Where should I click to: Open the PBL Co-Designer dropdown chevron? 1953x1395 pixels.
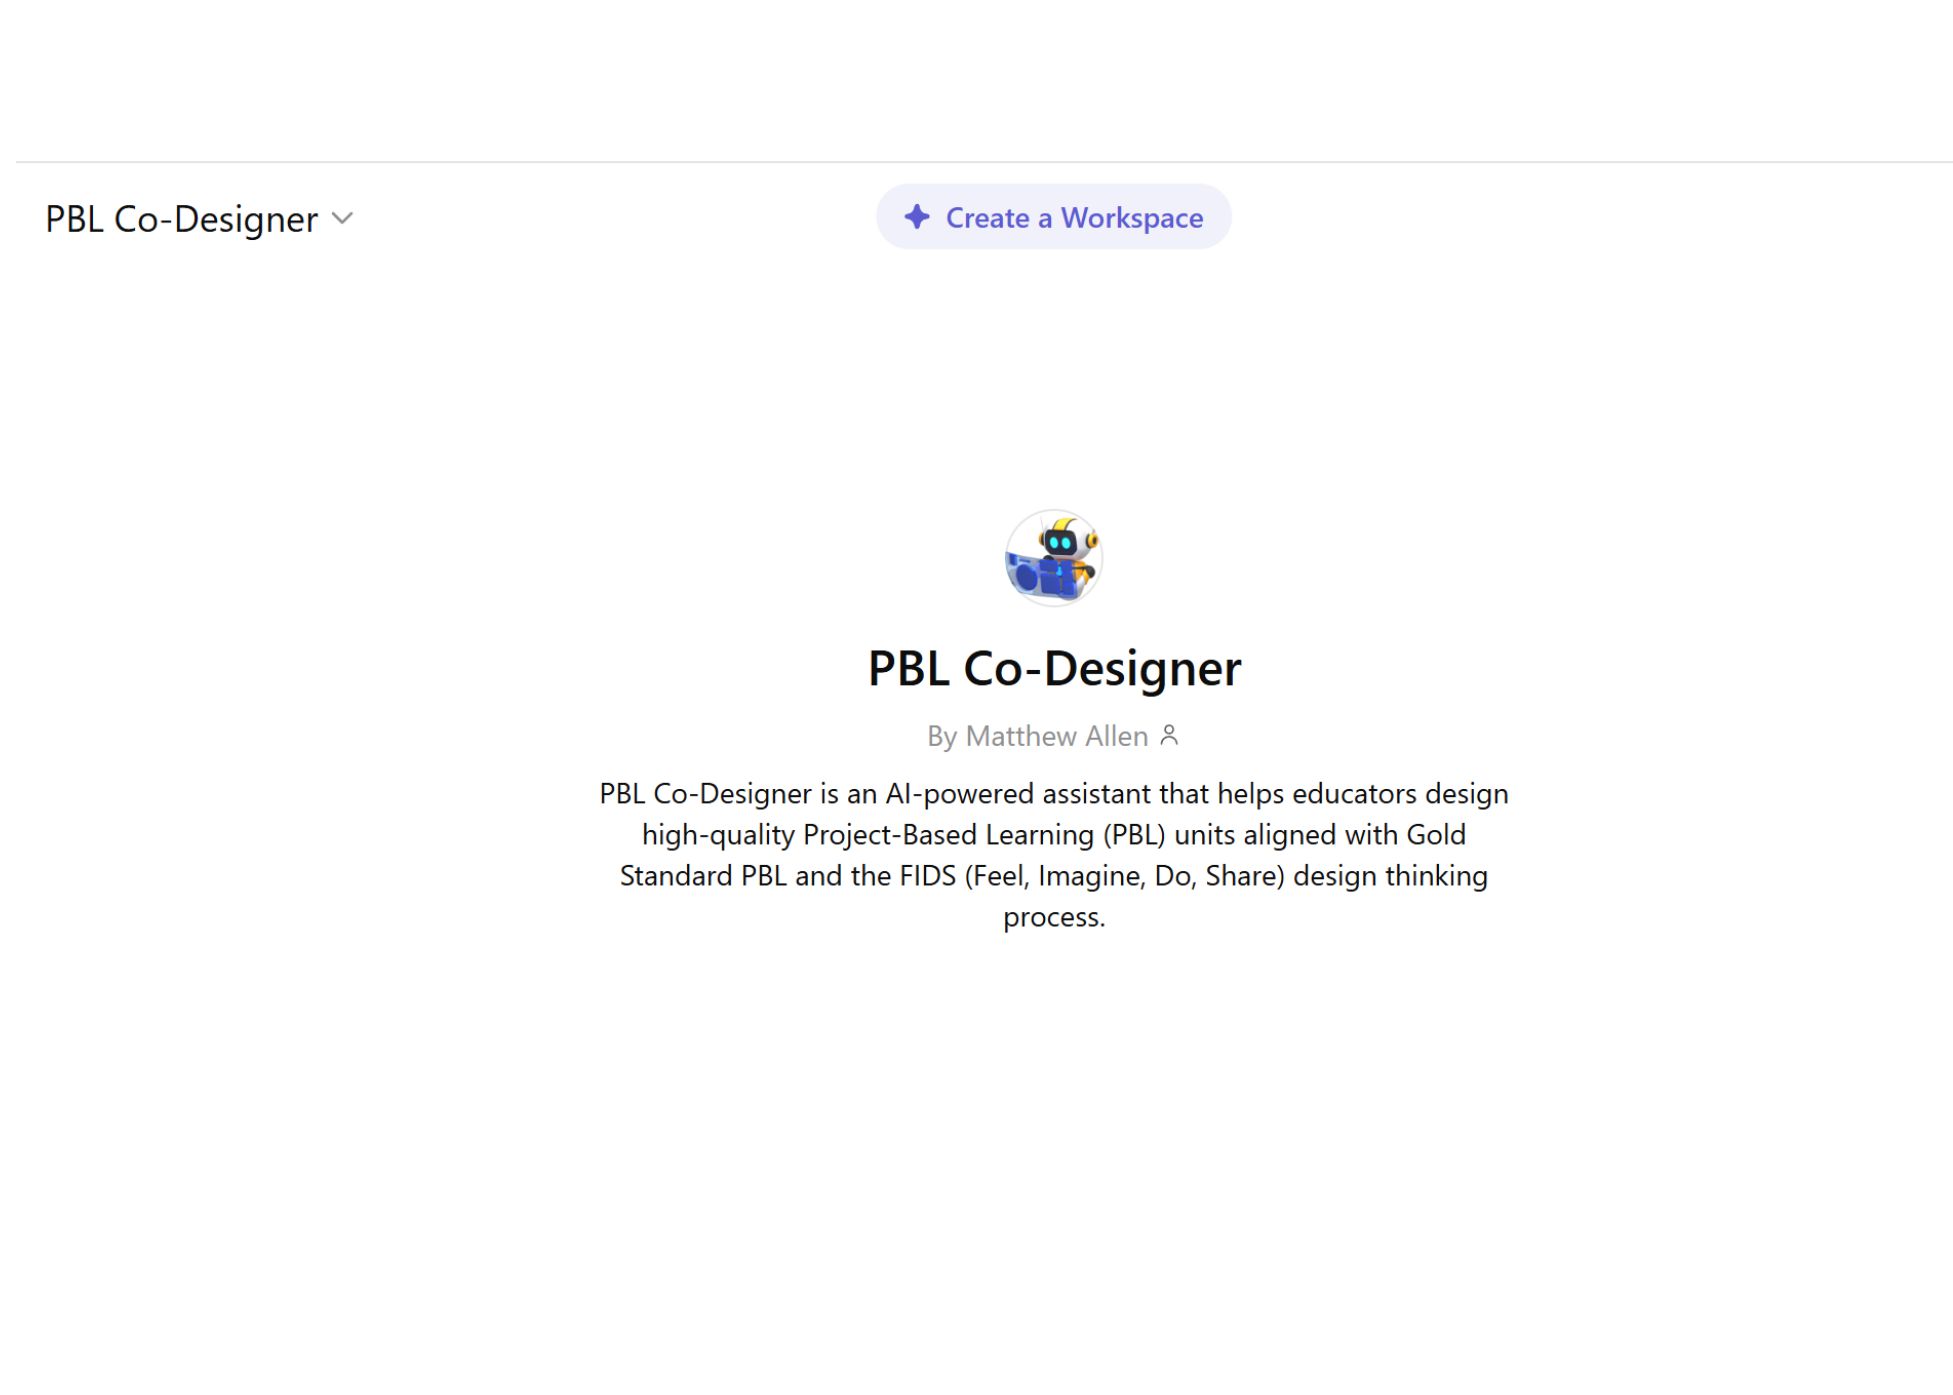[x=342, y=219]
